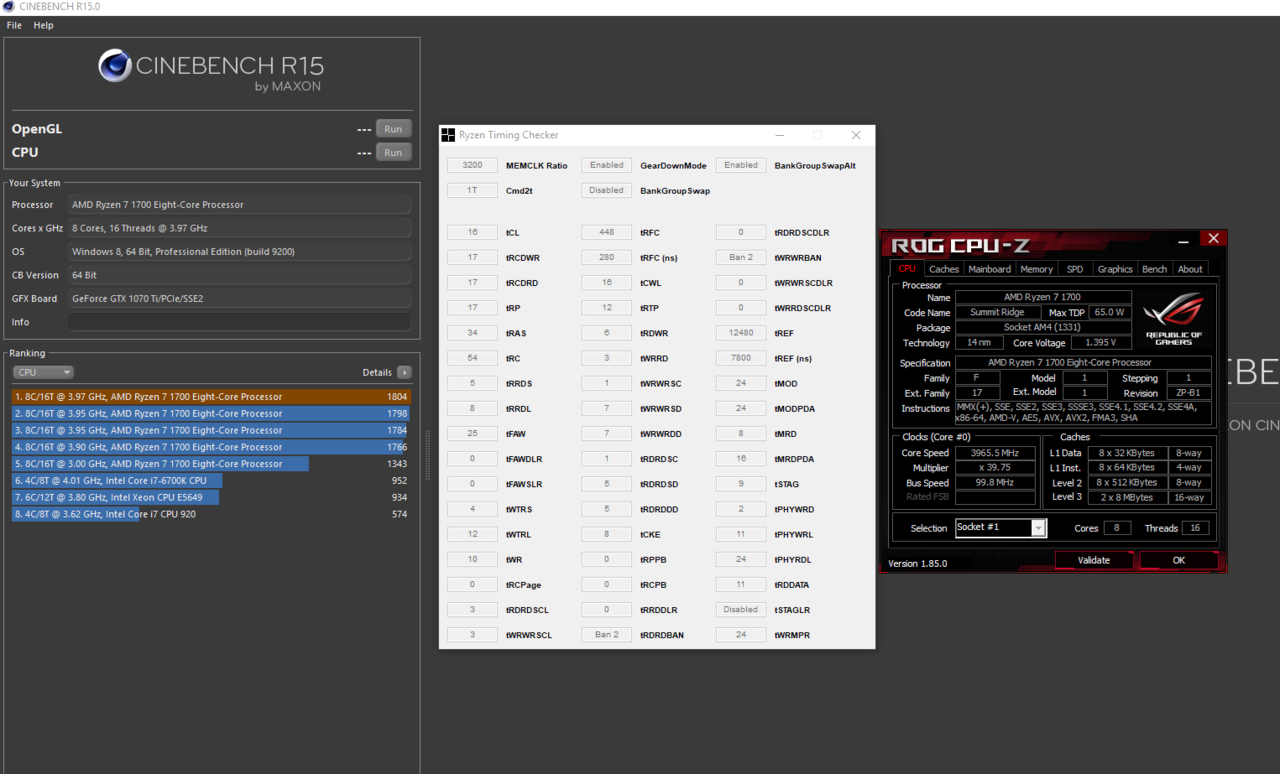Click the GearDownMode Enabled field
Viewport: 1280px width, 774px height.
(606, 165)
